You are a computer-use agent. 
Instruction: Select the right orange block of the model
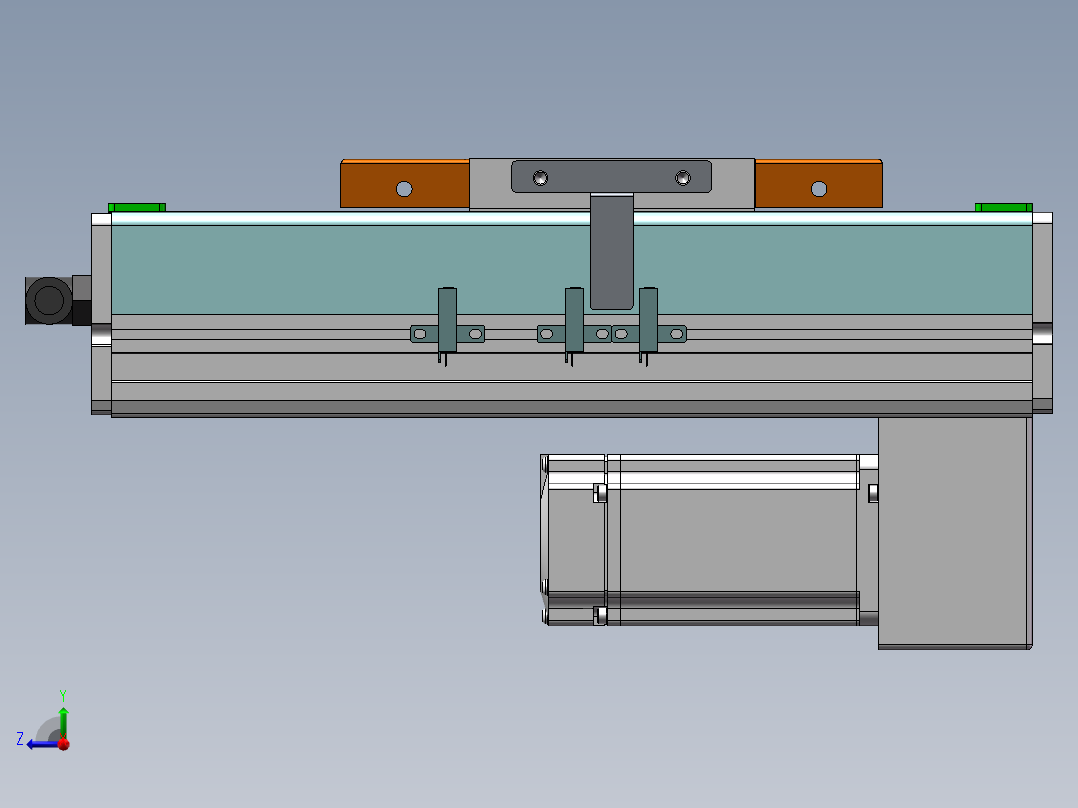click(x=818, y=184)
